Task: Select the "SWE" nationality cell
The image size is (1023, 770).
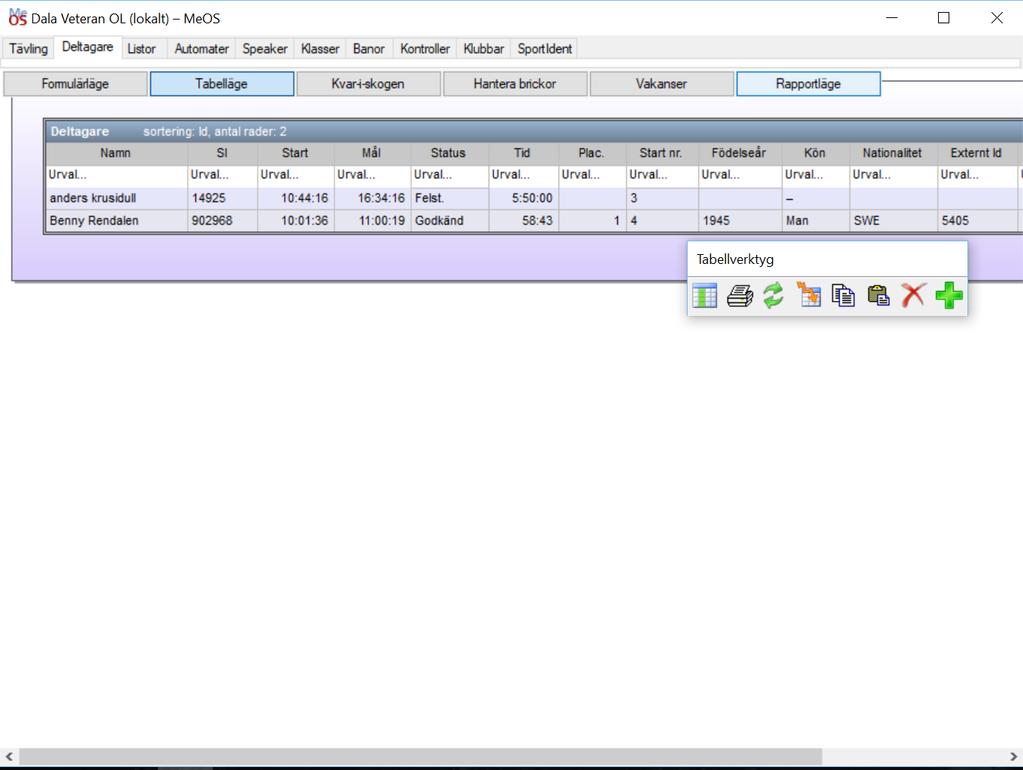Action: (893, 221)
